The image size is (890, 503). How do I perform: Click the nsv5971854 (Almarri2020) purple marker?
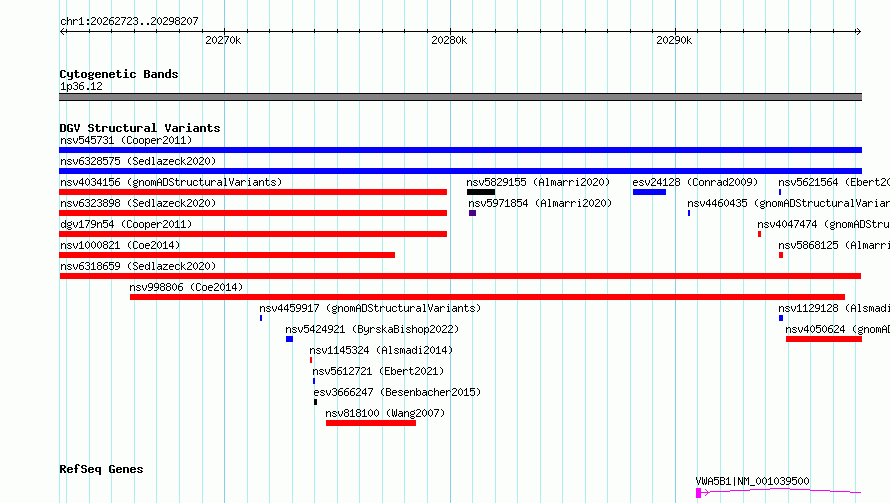(472, 213)
